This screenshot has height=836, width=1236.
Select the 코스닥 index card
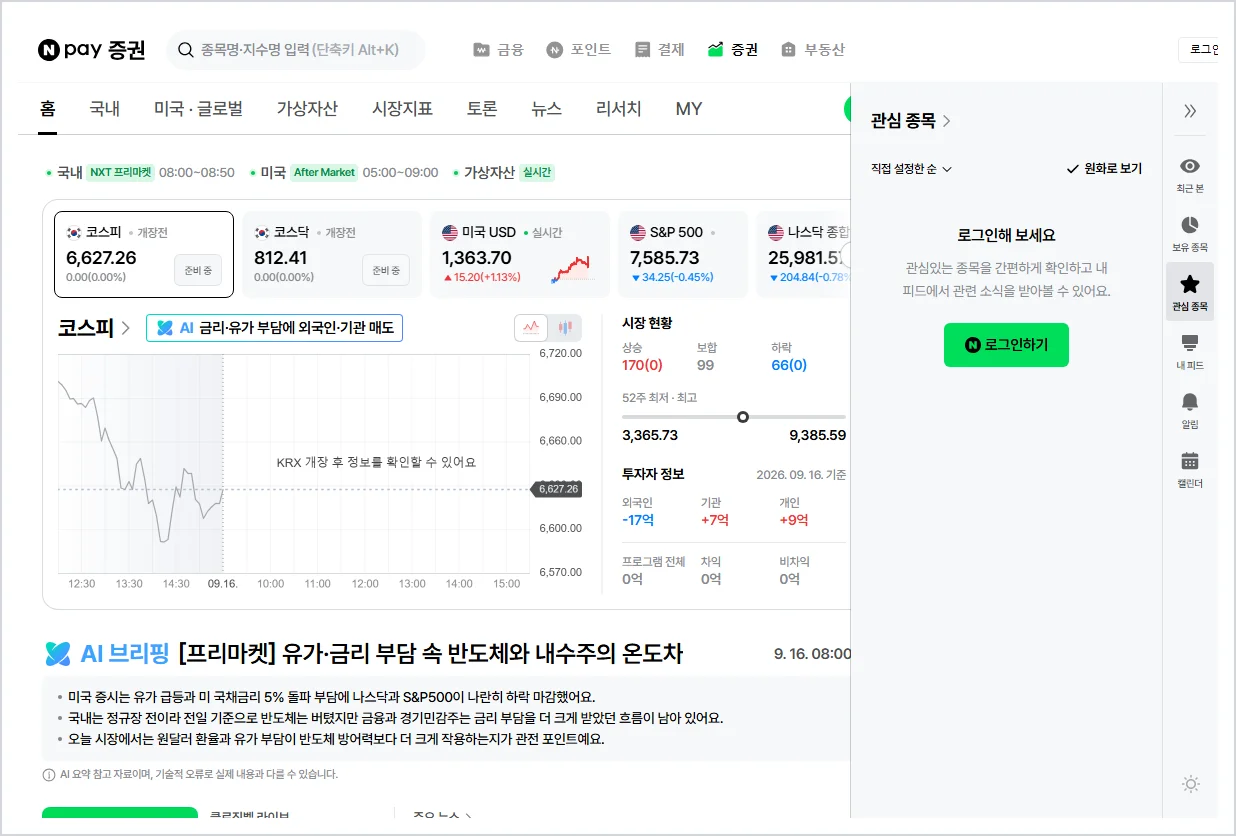pos(332,254)
